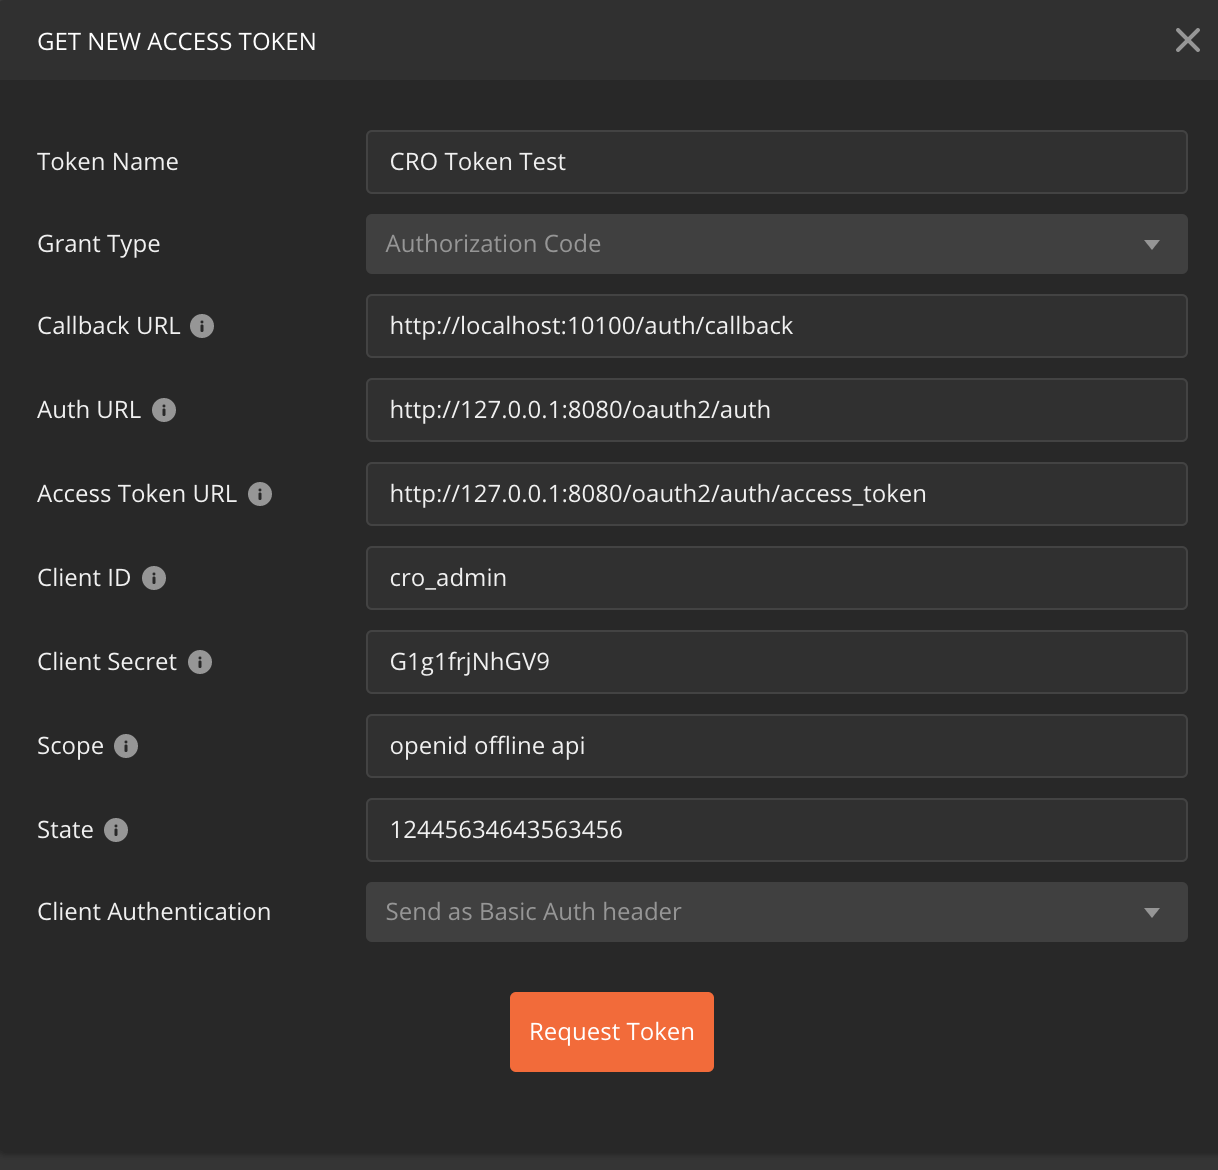Focus the Callback URL input field
Viewport: 1218px width, 1170px height.
[x=777, y=326]
